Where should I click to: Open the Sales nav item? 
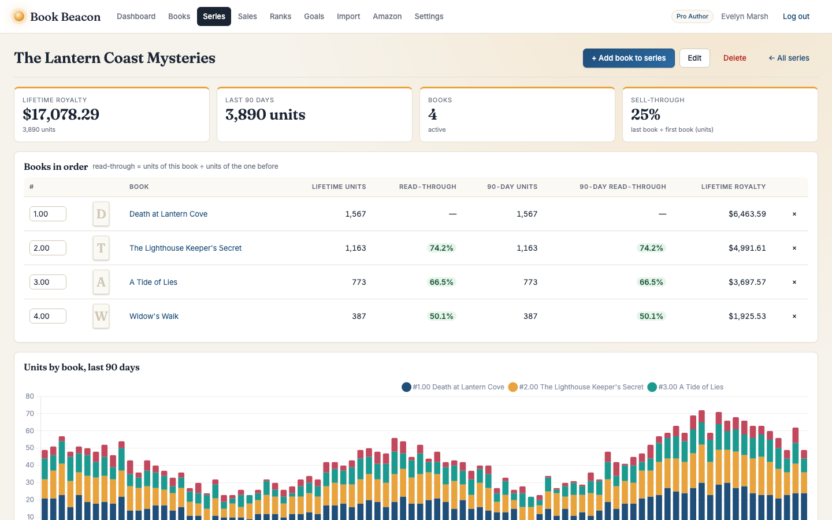click(x=247, y=16)
